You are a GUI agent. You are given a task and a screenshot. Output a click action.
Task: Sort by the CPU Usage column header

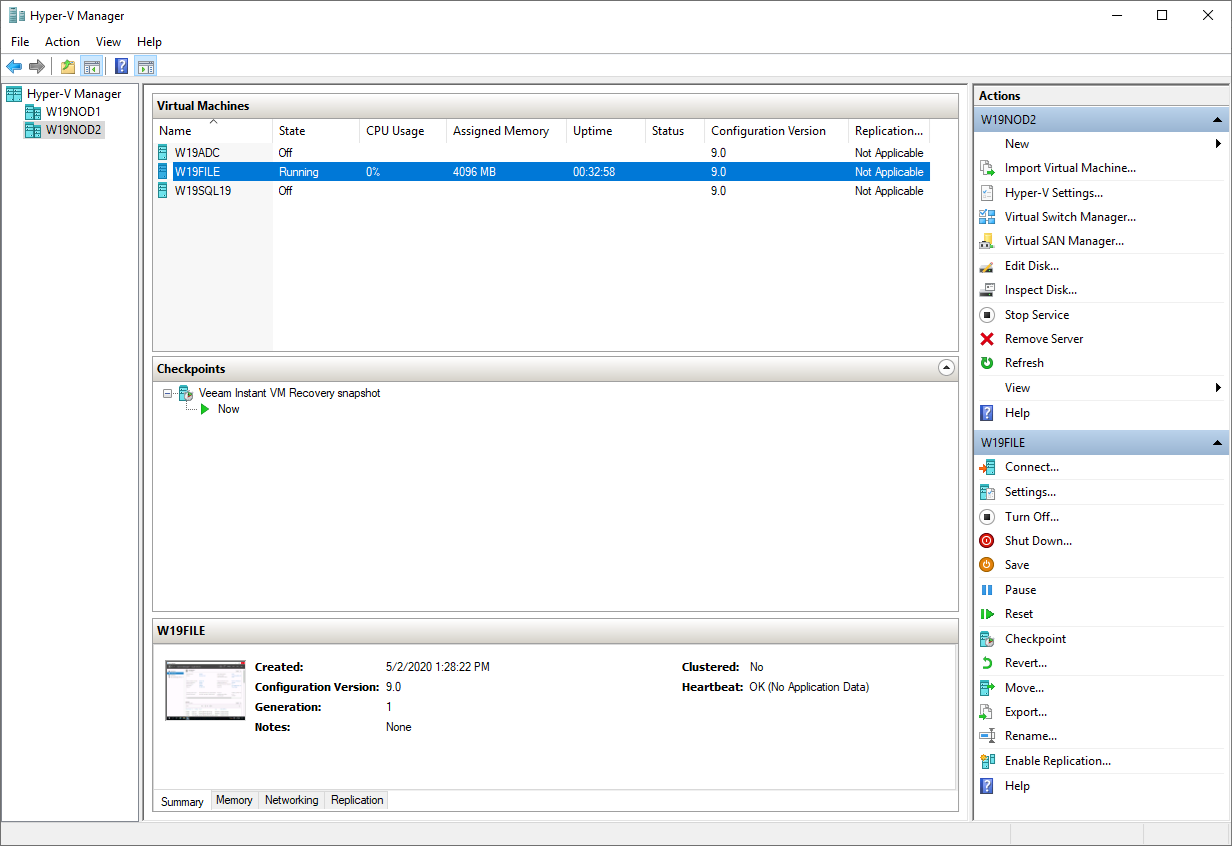pyautogui.click(x=403, y=131)
